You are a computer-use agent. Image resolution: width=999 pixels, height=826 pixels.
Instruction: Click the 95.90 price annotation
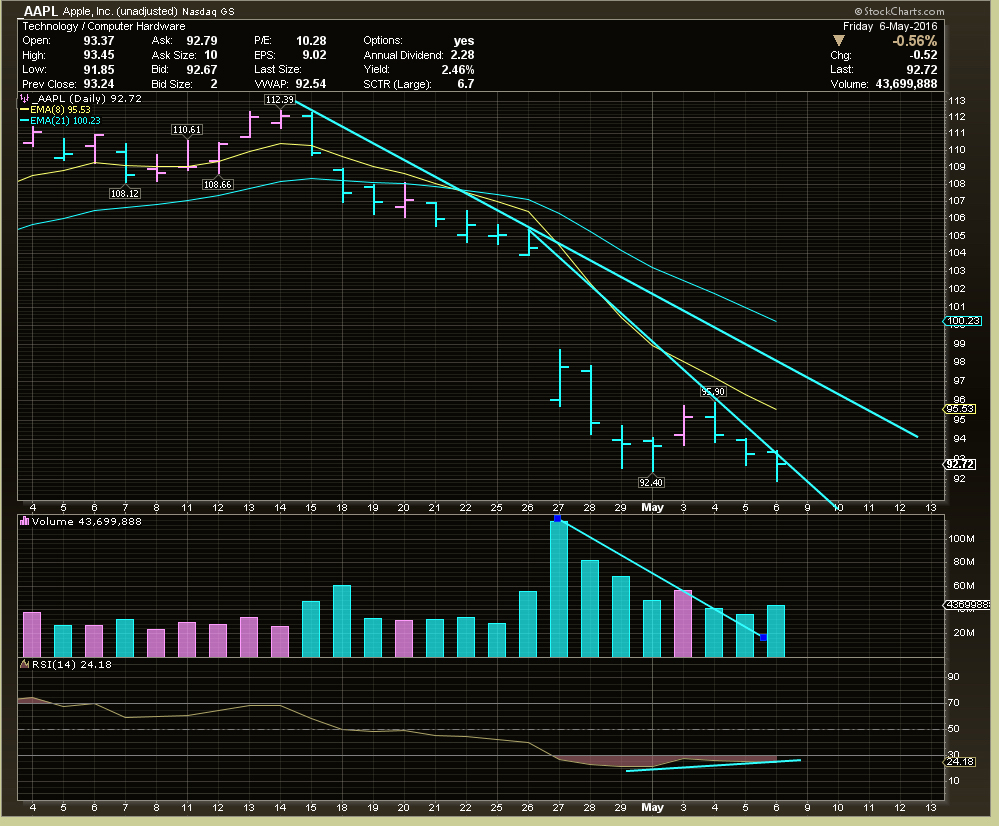click(x=712, y=392)
